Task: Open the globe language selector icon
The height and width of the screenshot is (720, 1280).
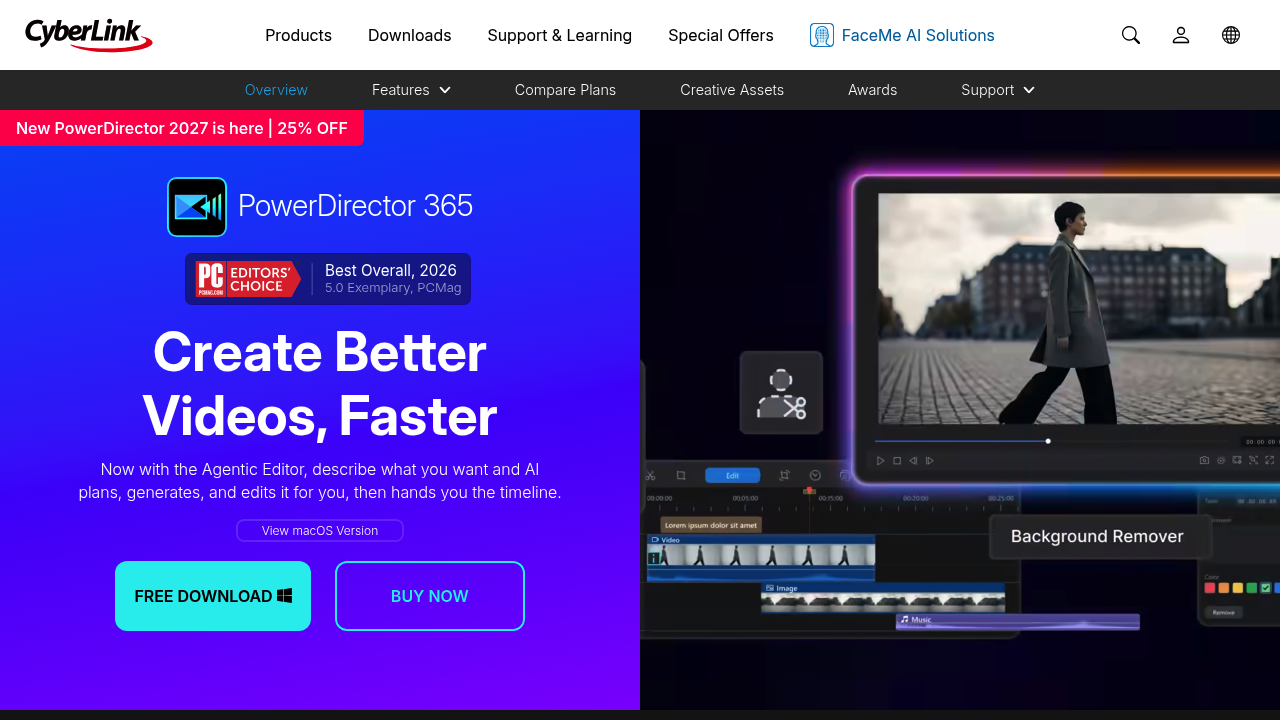Action: pos(1231,35)
